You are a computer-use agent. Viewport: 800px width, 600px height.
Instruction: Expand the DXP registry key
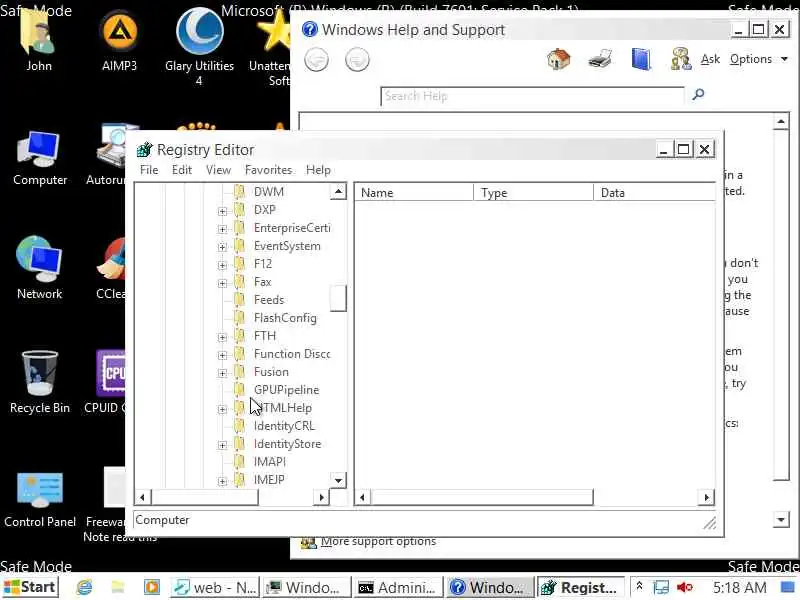(222, 211)
